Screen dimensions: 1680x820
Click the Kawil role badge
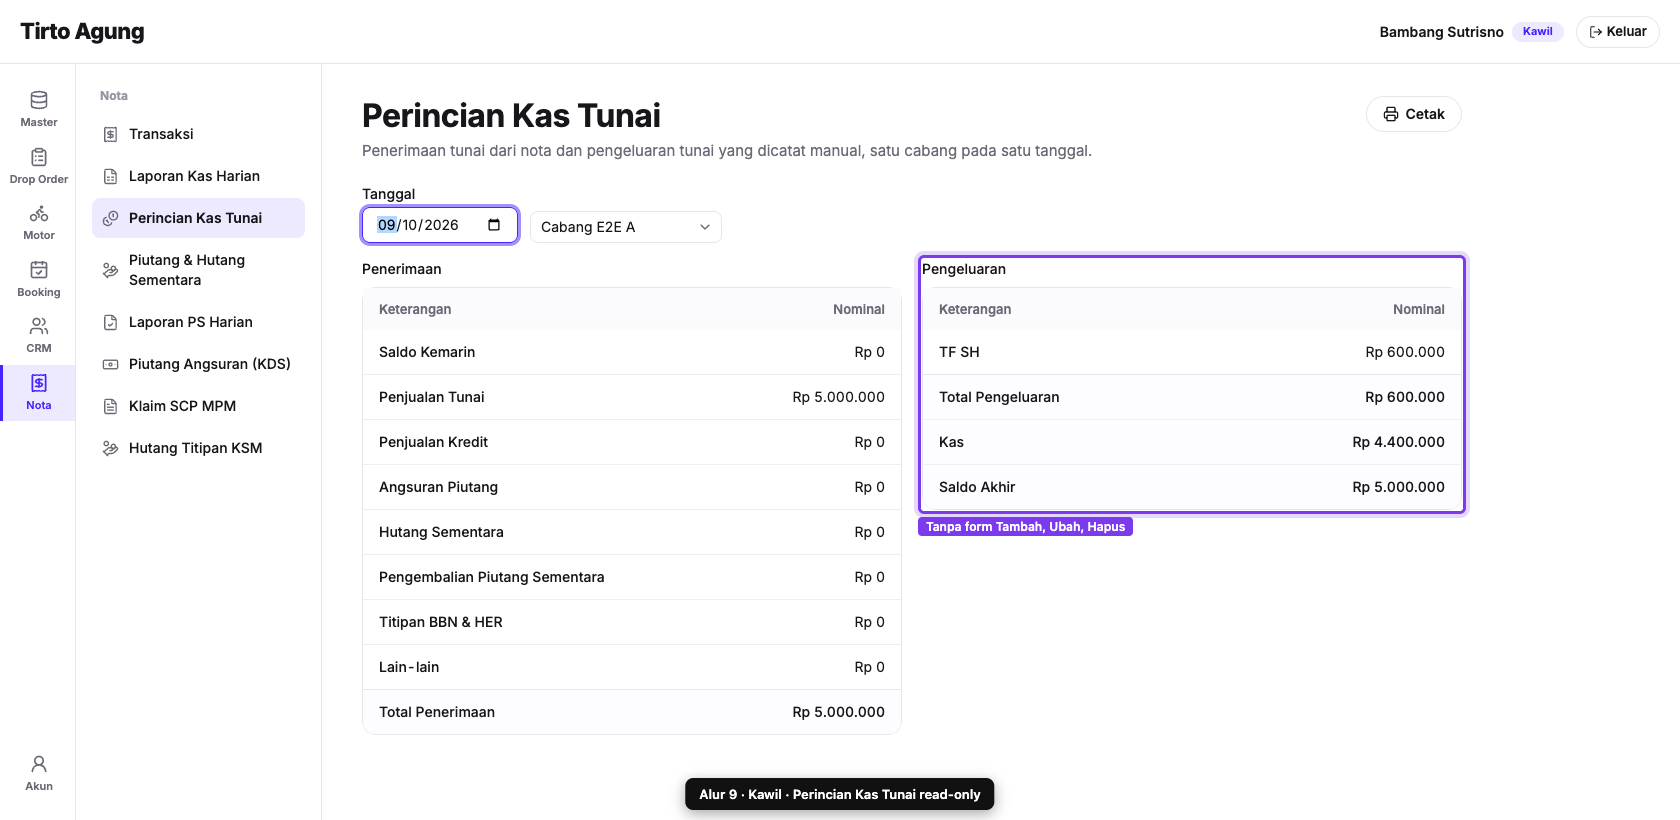coord(1537,32)
